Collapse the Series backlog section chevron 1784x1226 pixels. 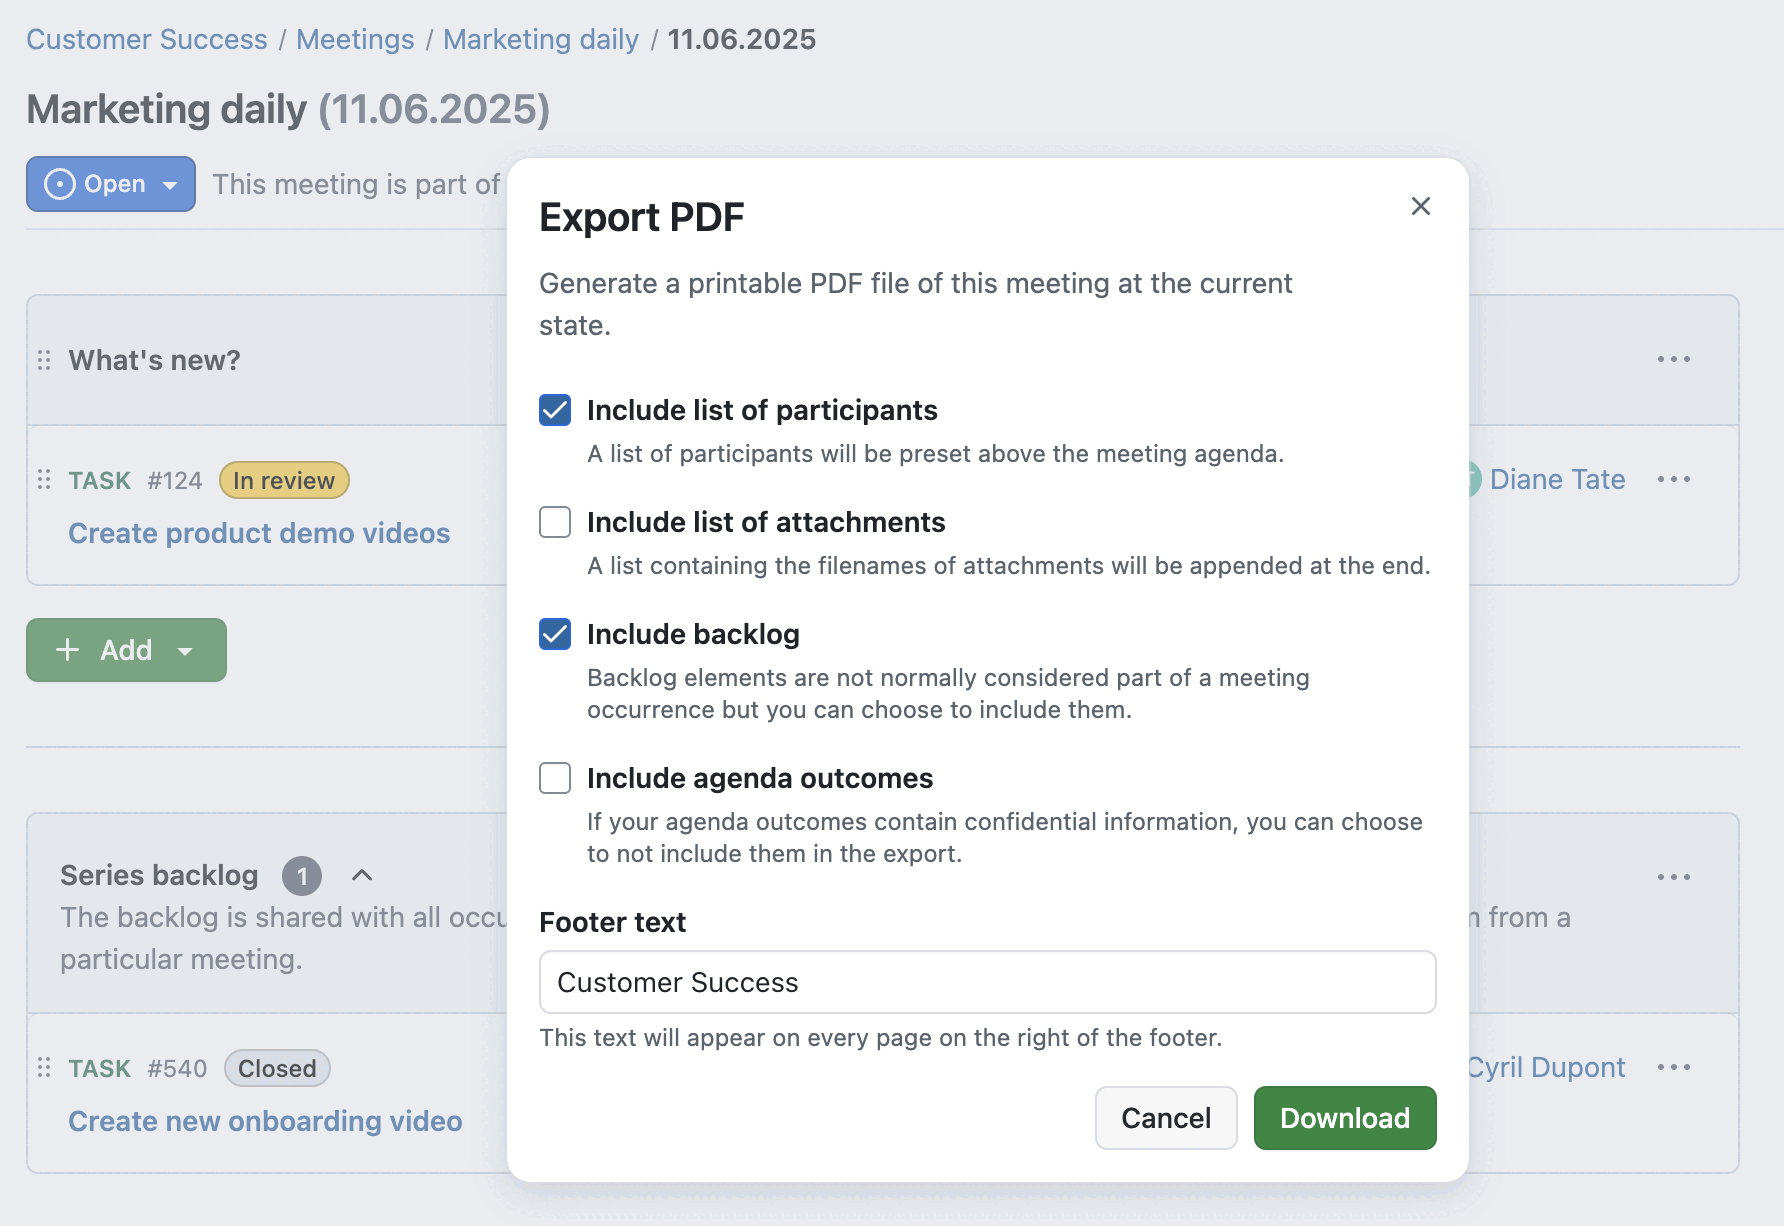click(362, 875)
